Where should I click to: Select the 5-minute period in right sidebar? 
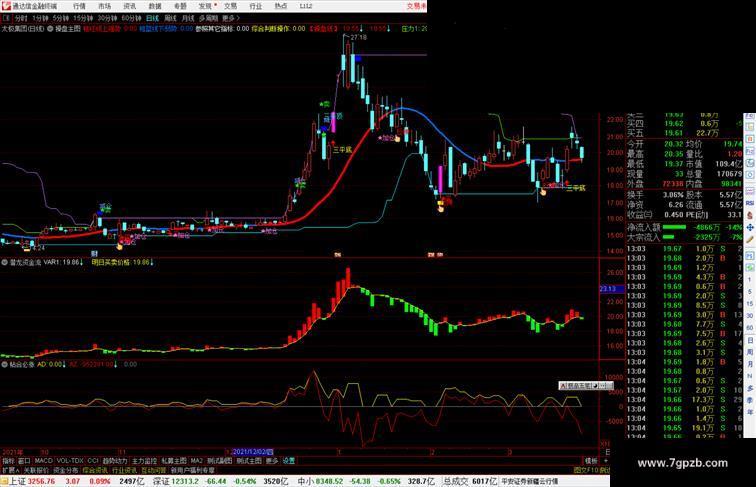pos(750,291)
